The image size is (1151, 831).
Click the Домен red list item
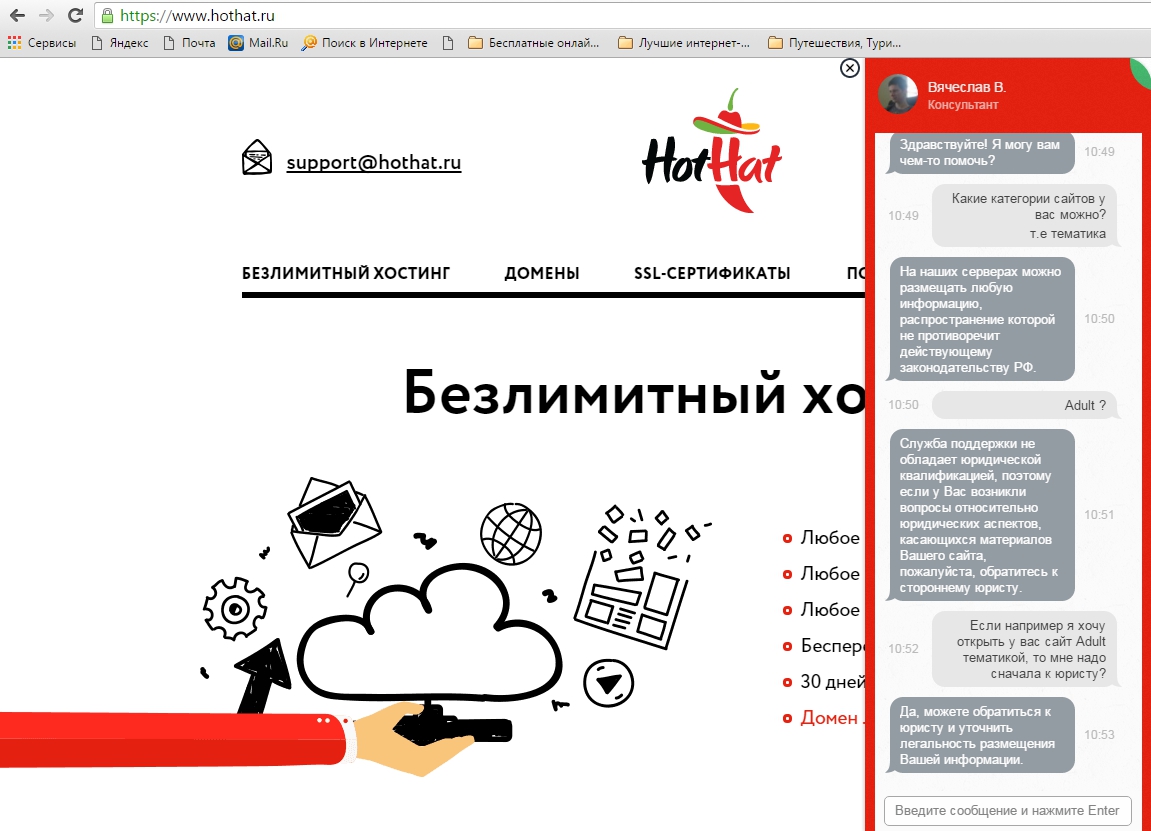[823, 718]
